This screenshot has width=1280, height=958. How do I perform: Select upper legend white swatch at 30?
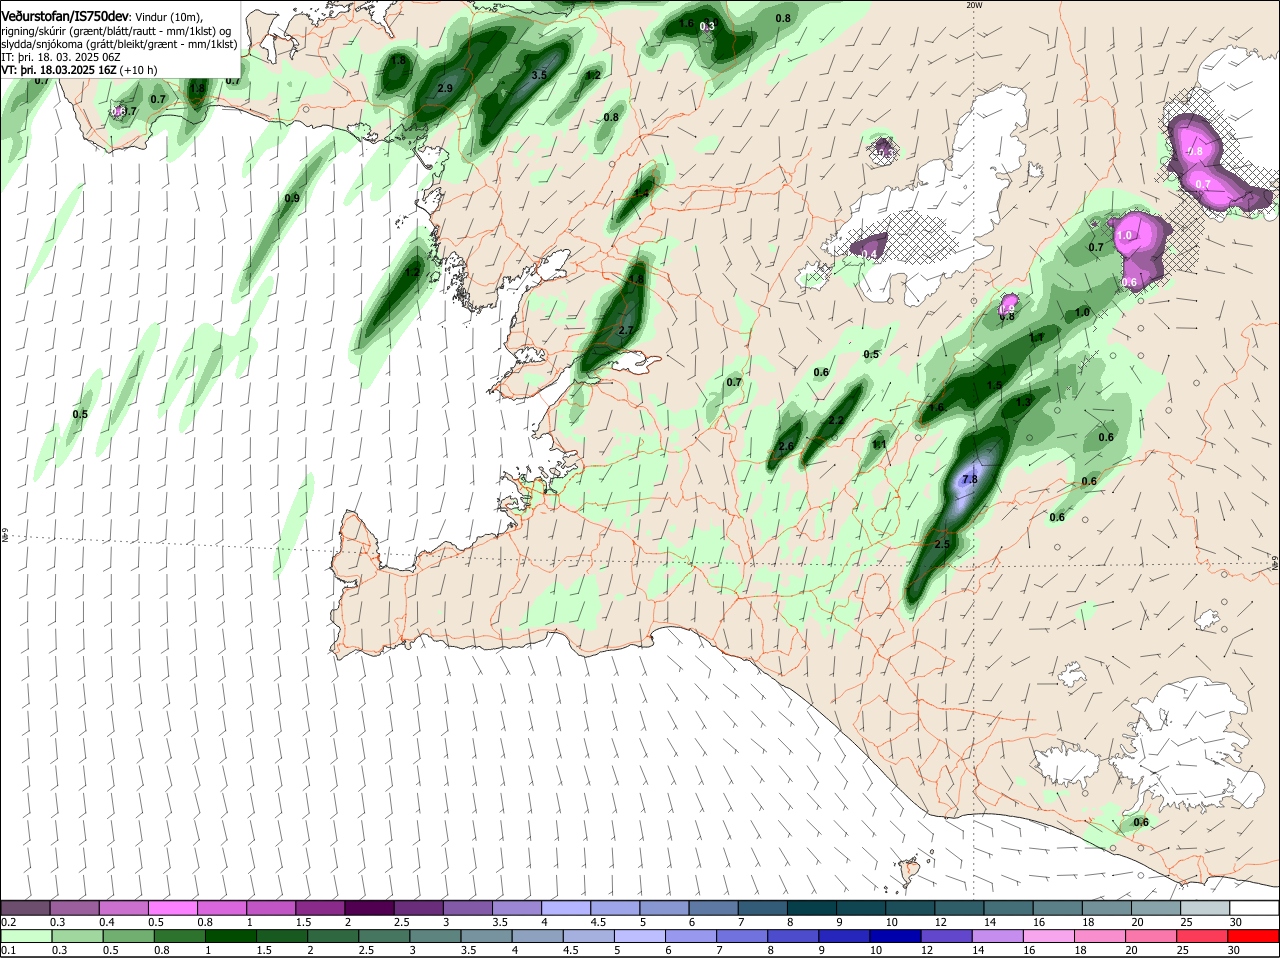point(1253,908)
